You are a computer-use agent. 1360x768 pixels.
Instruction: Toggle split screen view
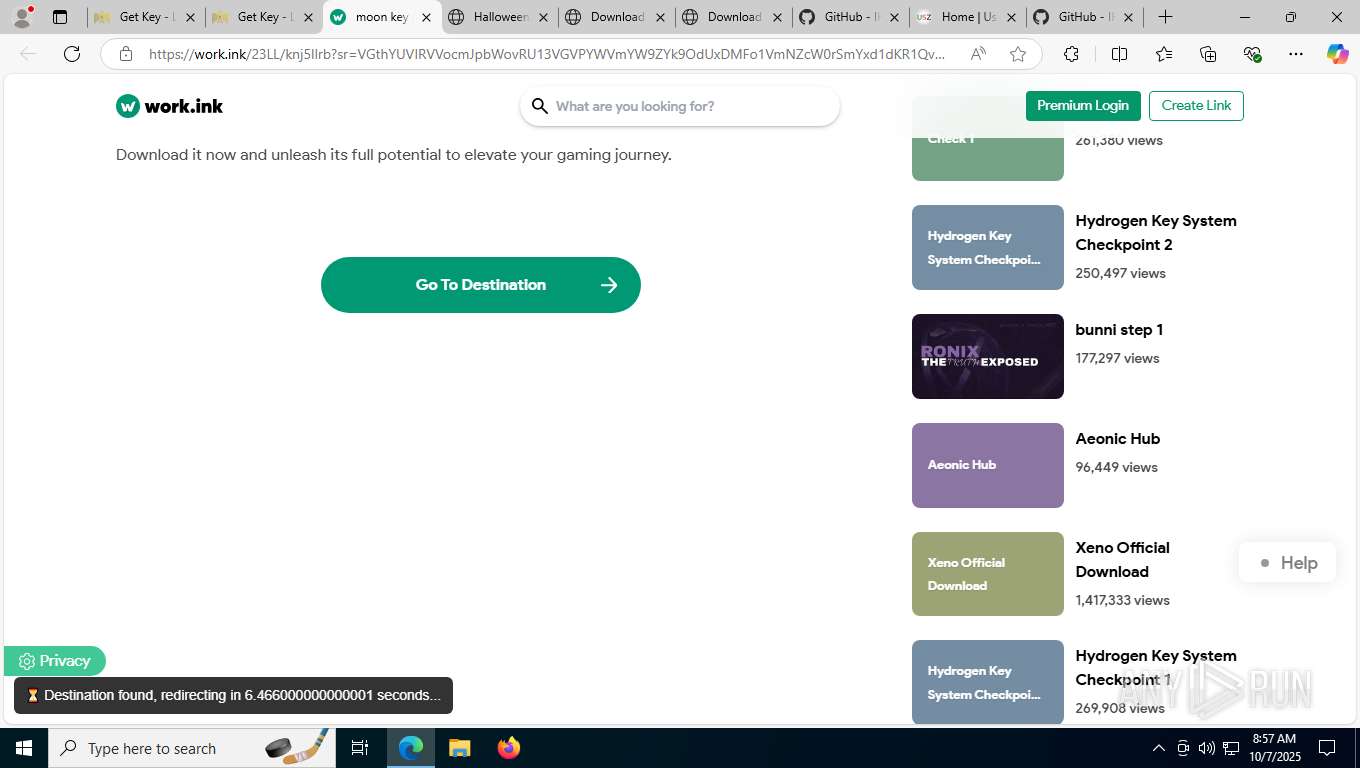[1119, 54]
